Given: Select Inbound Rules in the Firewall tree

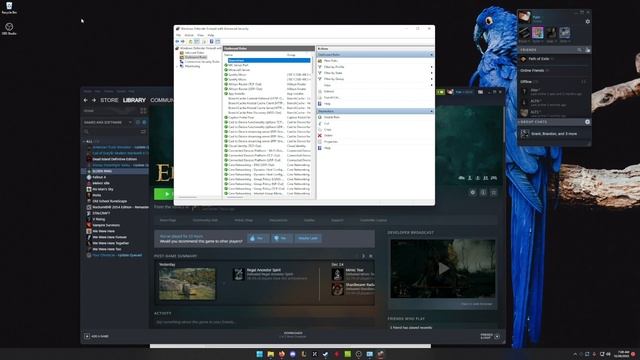Looking at the screenshot, I should point(194,53).
